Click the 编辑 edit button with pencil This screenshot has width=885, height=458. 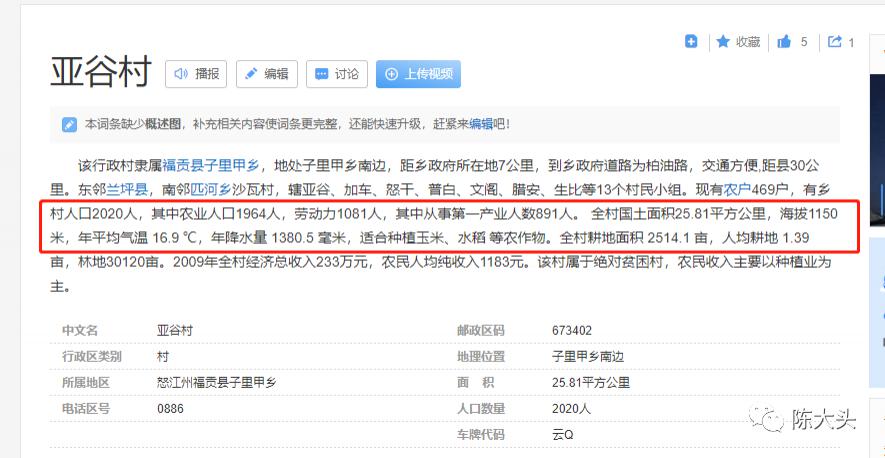[266, 74]
